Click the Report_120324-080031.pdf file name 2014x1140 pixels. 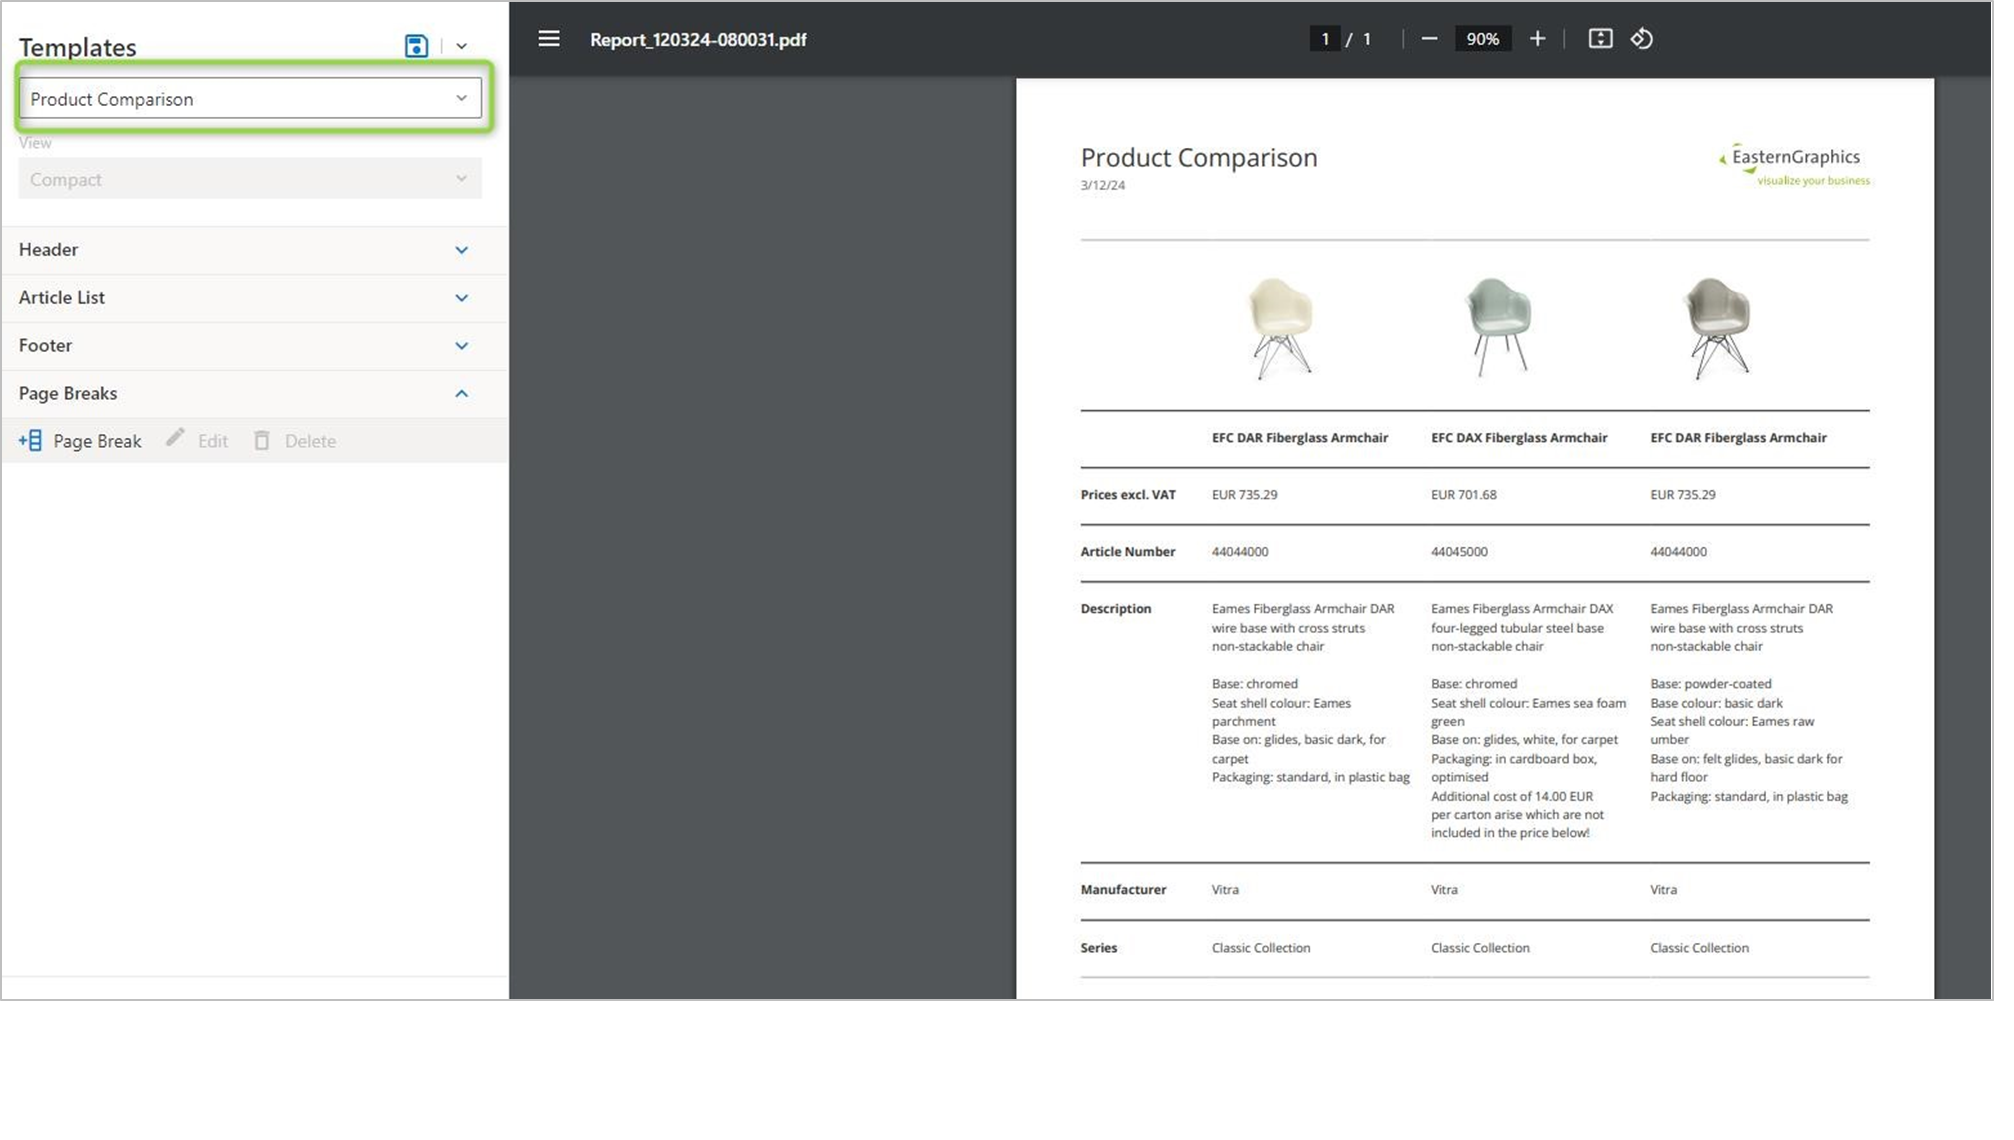click(698, 40)
